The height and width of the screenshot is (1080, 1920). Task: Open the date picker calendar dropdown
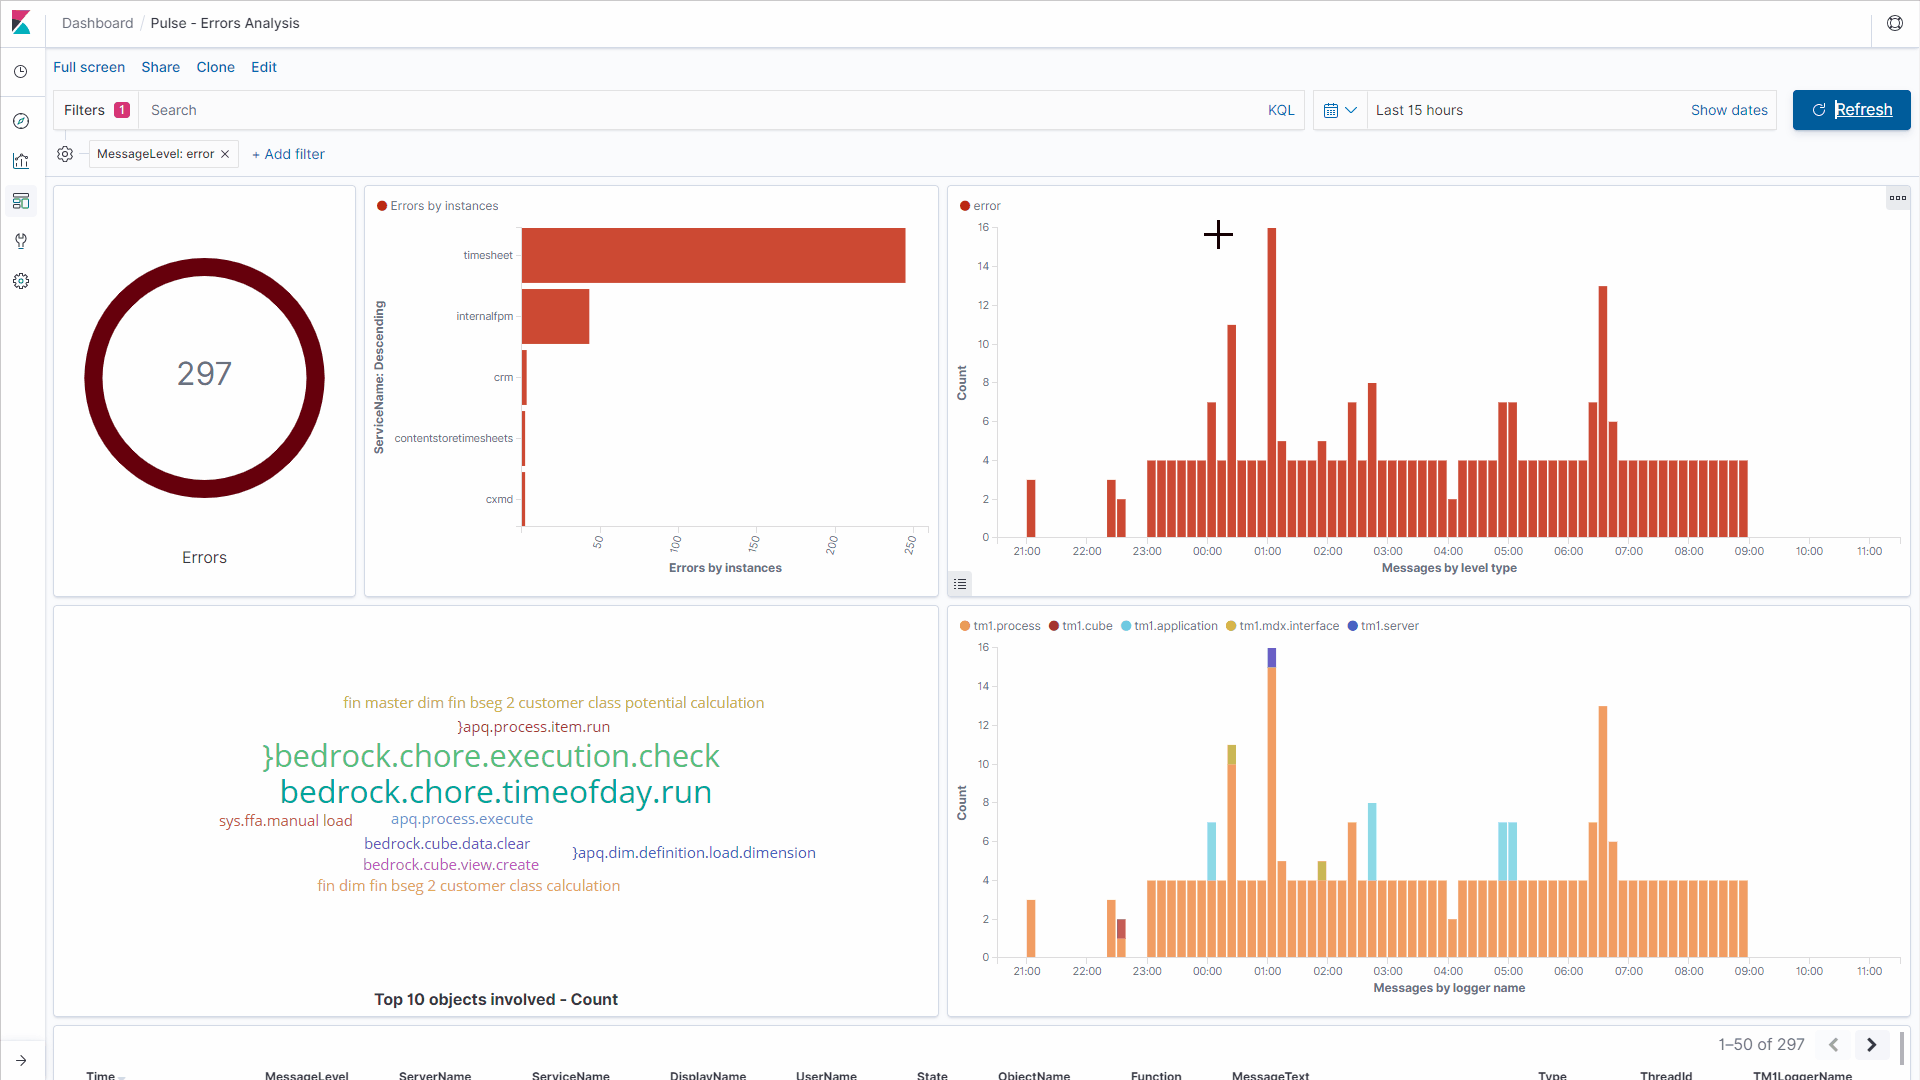pos(1340,110)
